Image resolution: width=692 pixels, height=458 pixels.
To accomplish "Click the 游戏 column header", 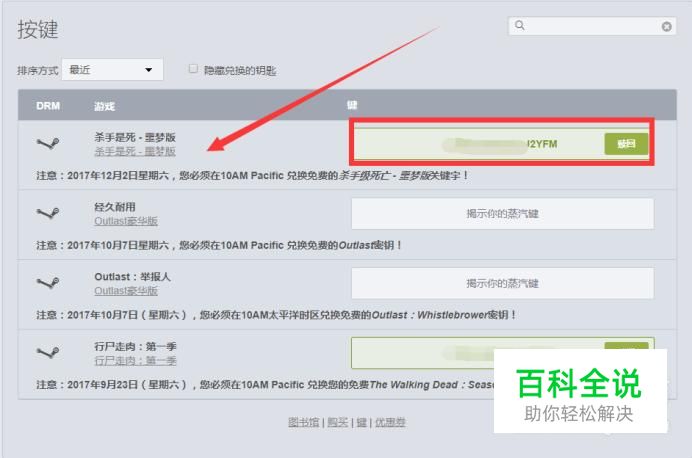I will point(104,106).
